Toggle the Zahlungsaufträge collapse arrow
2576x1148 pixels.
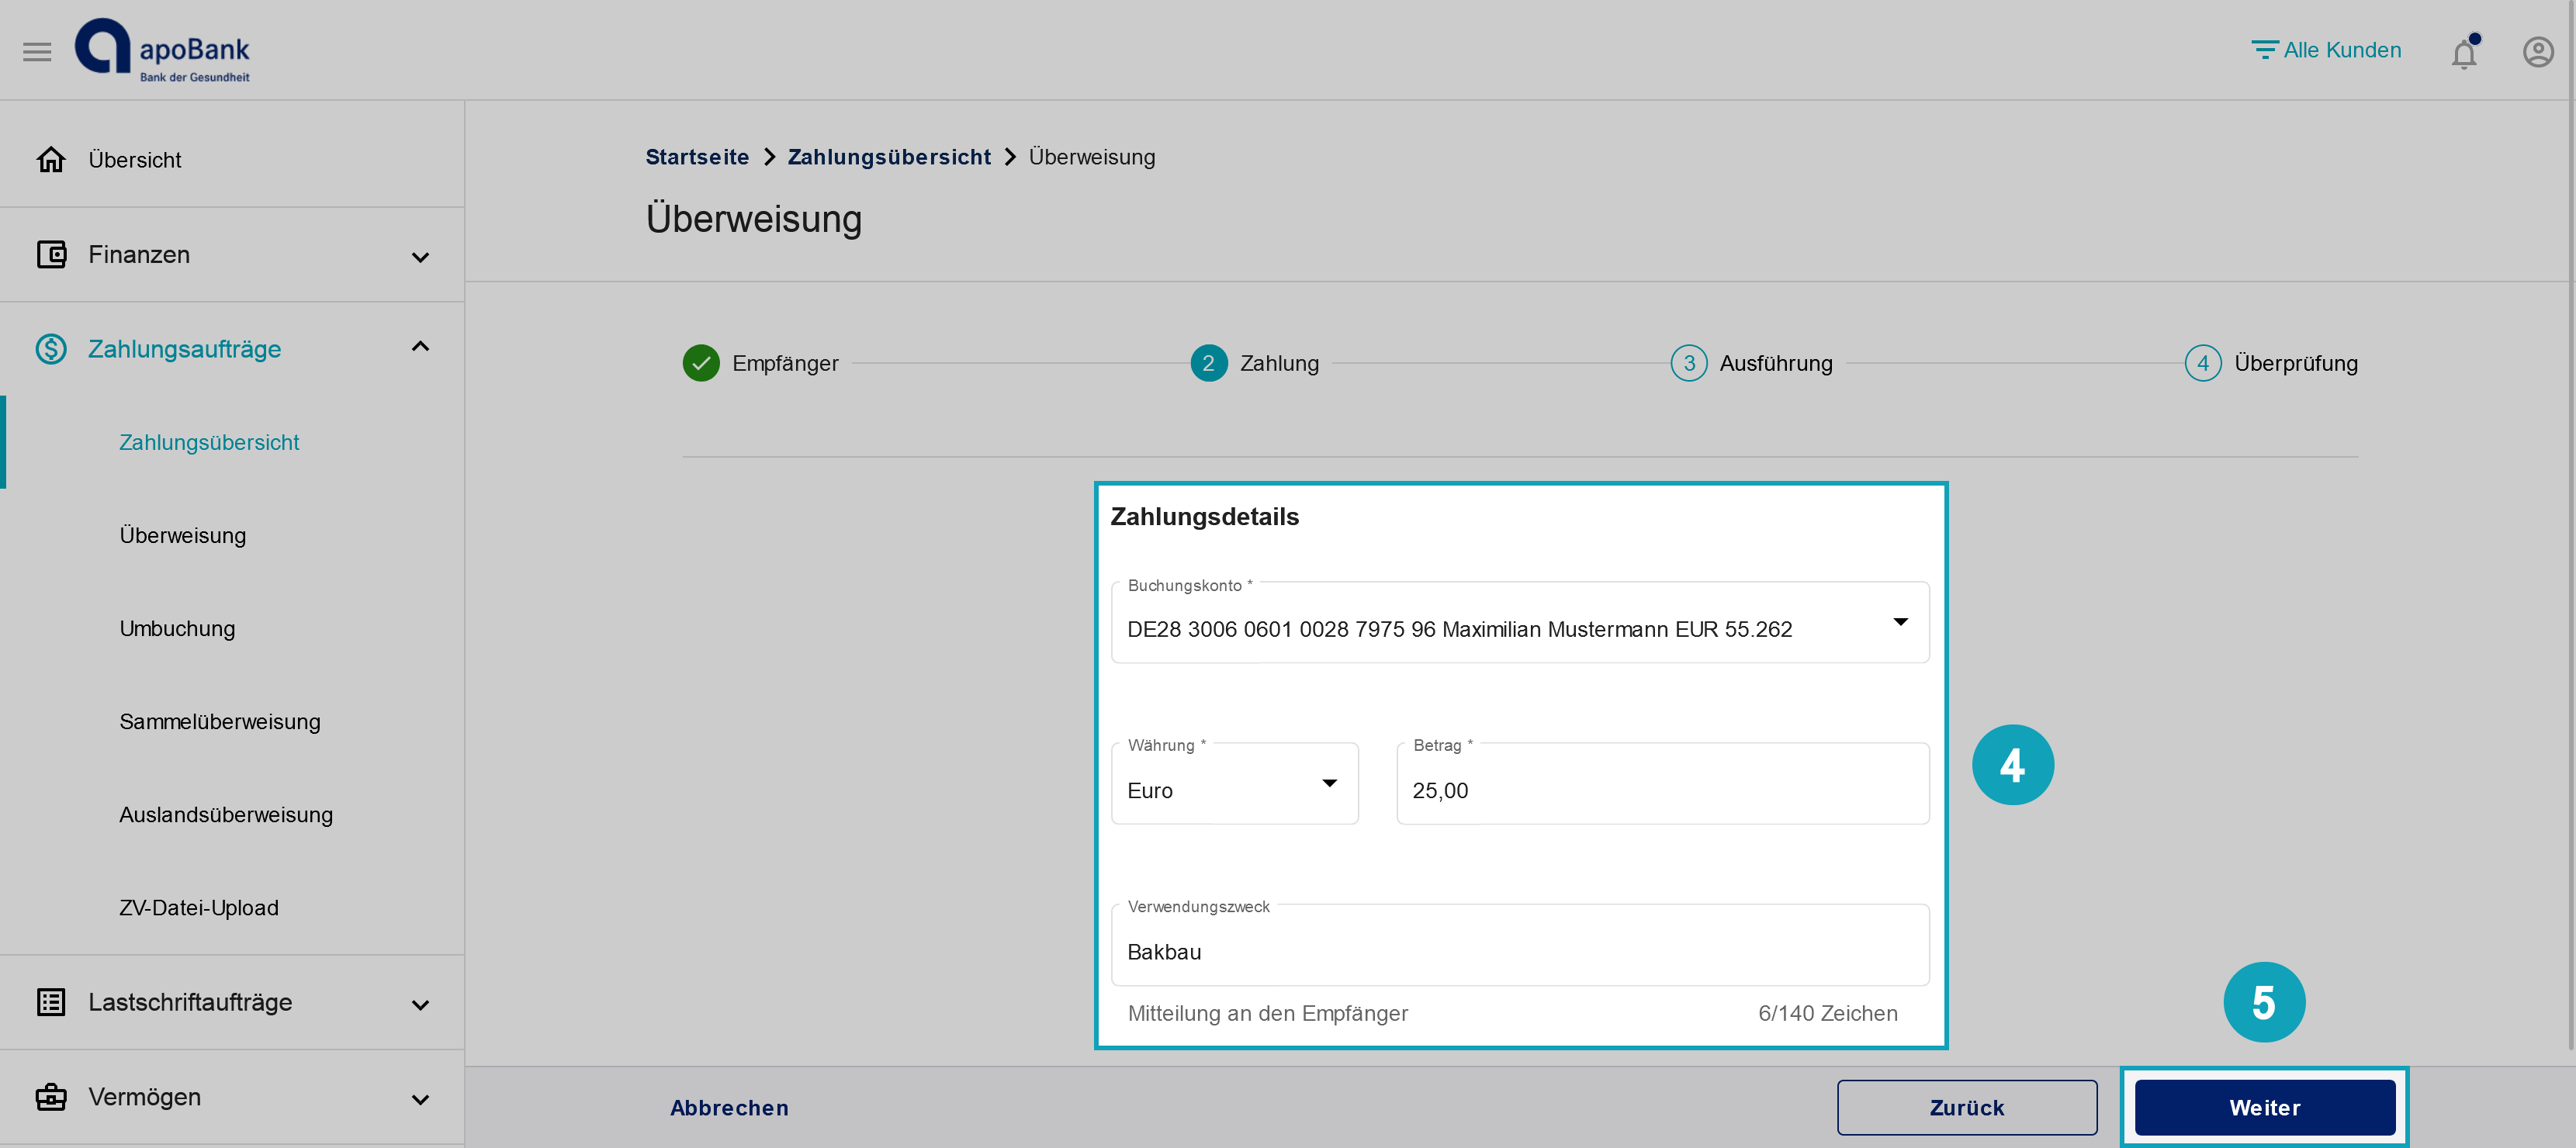pyautogui.click(x=422, y=347)
